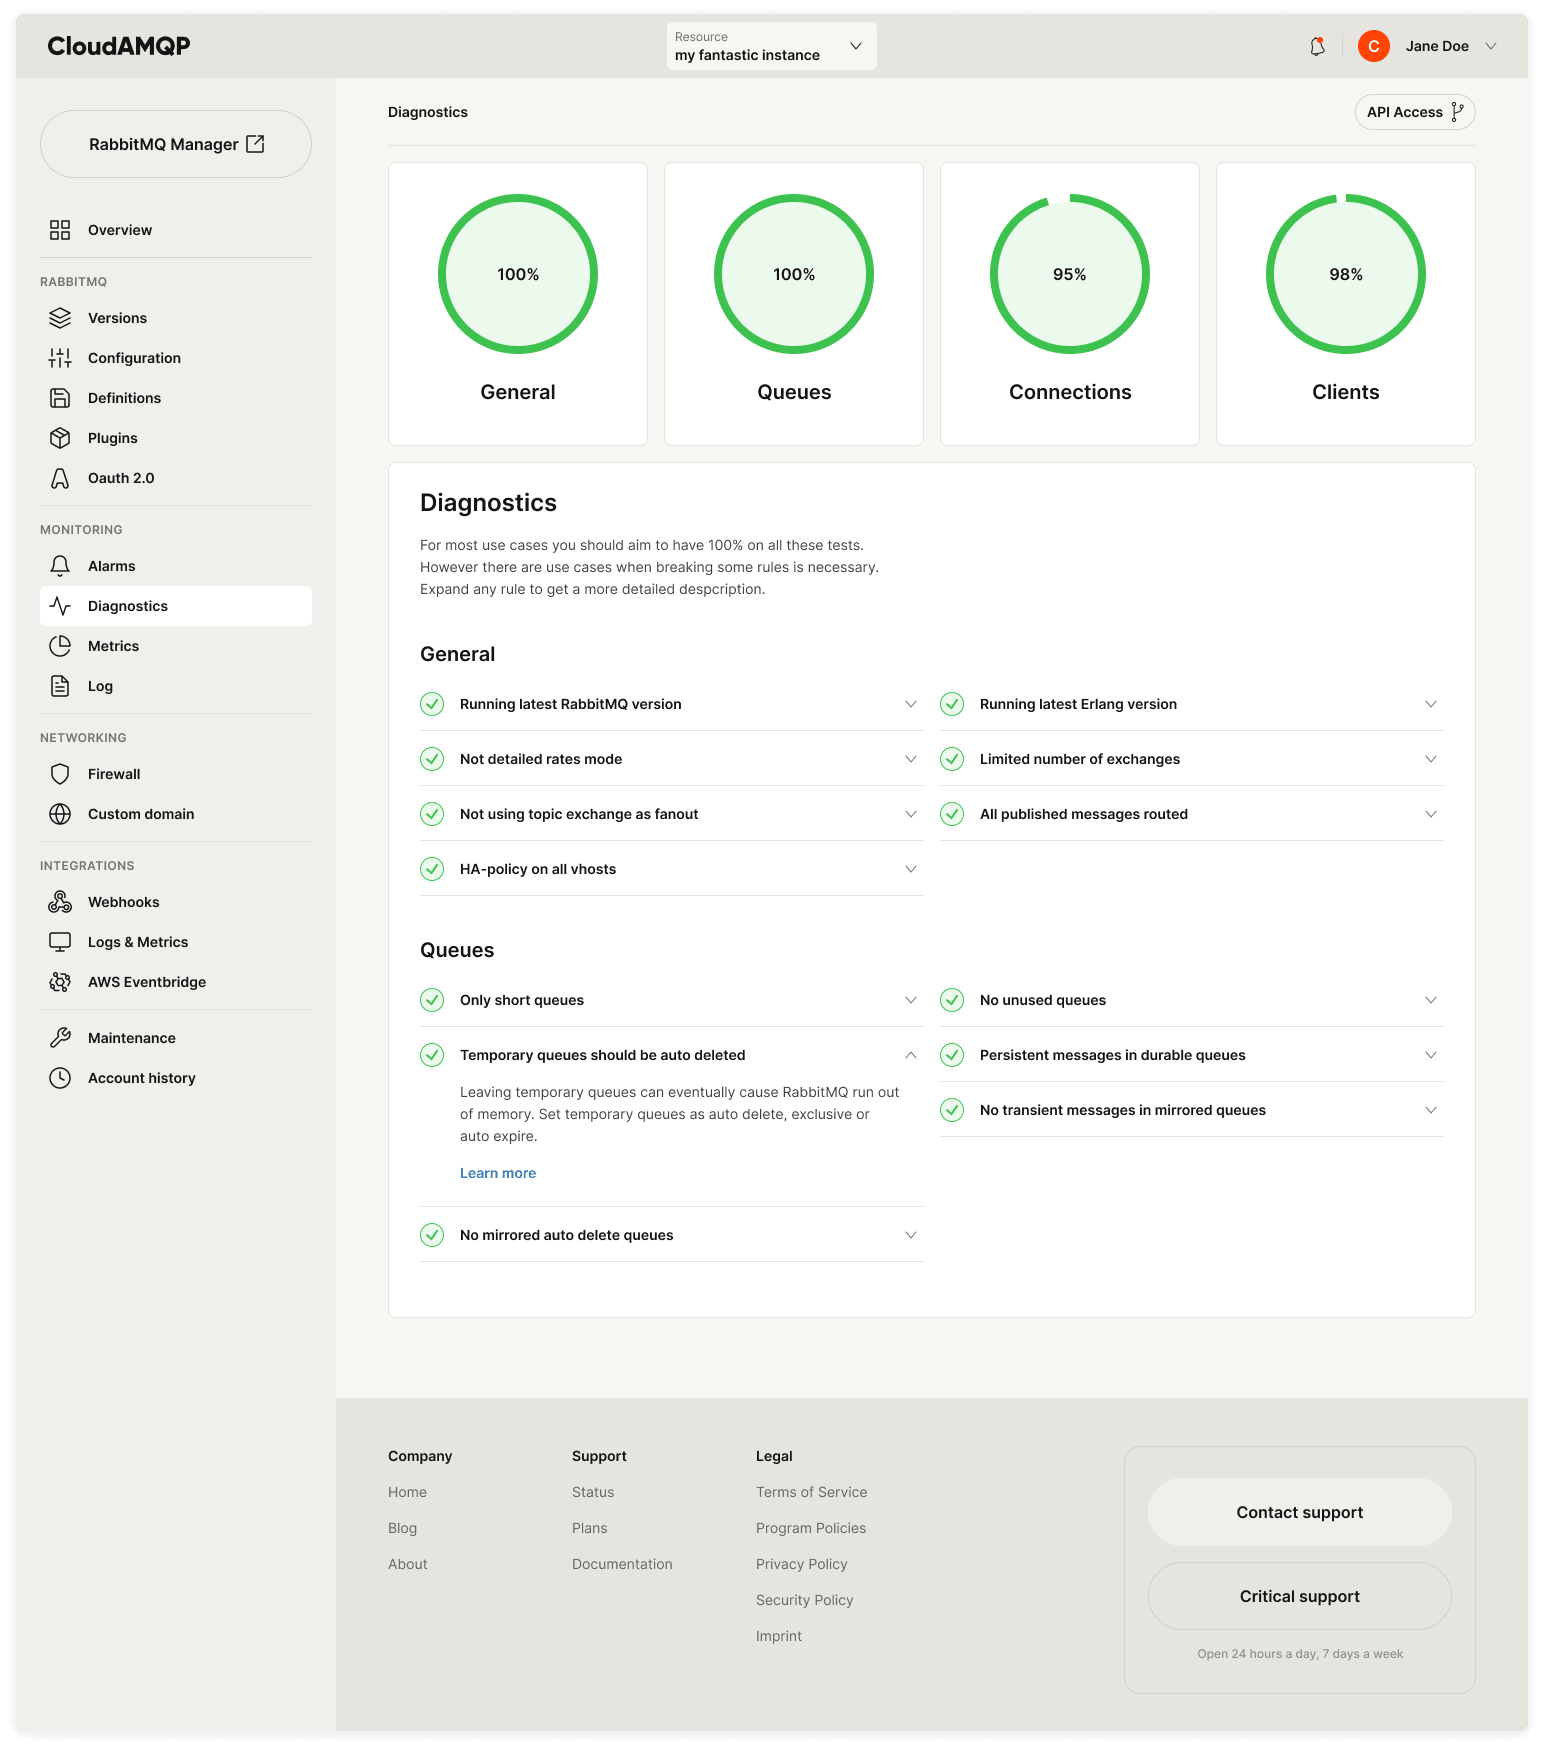Click the Overview grid icon

[60, 230]
